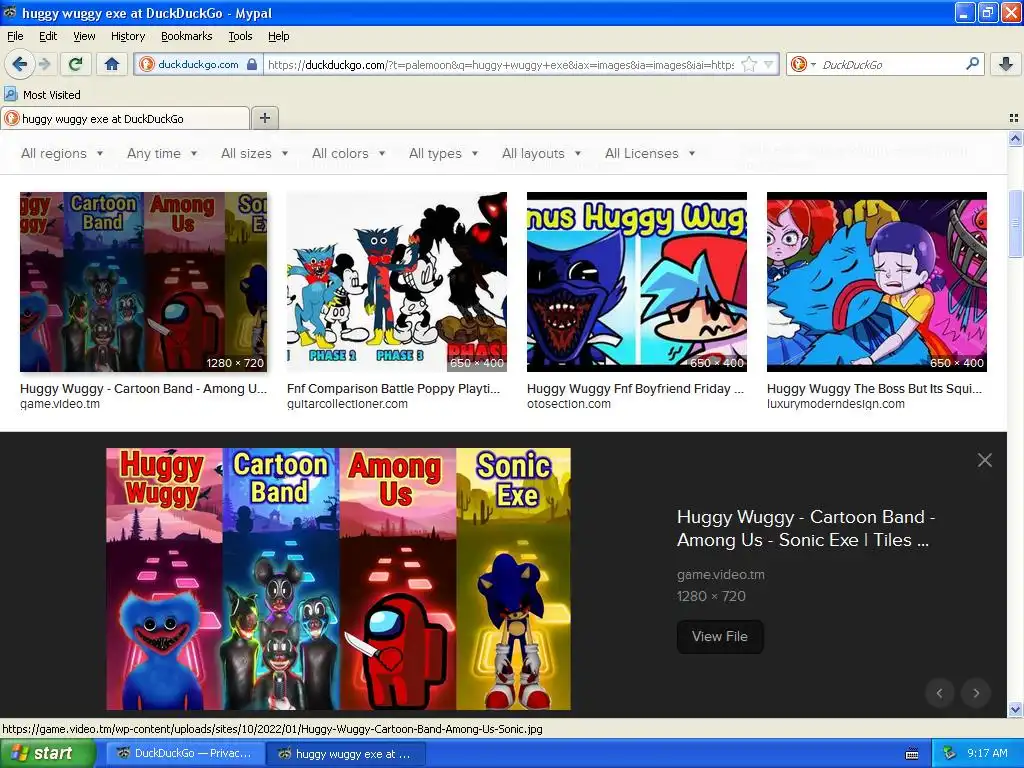This screenshot has width=1024, height=768.
Task: Select the Huggy Wuggy The Boss thumbnail
Action: click(876, 282)
